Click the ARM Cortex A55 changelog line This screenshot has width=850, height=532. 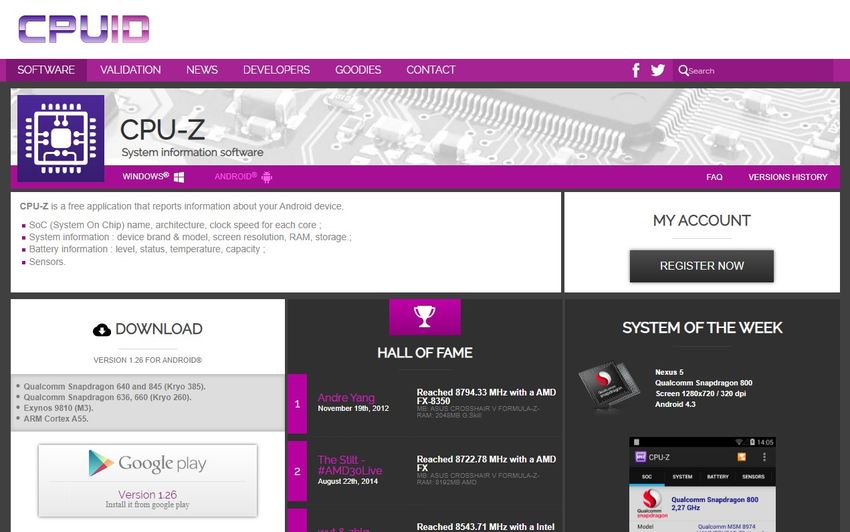(x=56, y=419)
